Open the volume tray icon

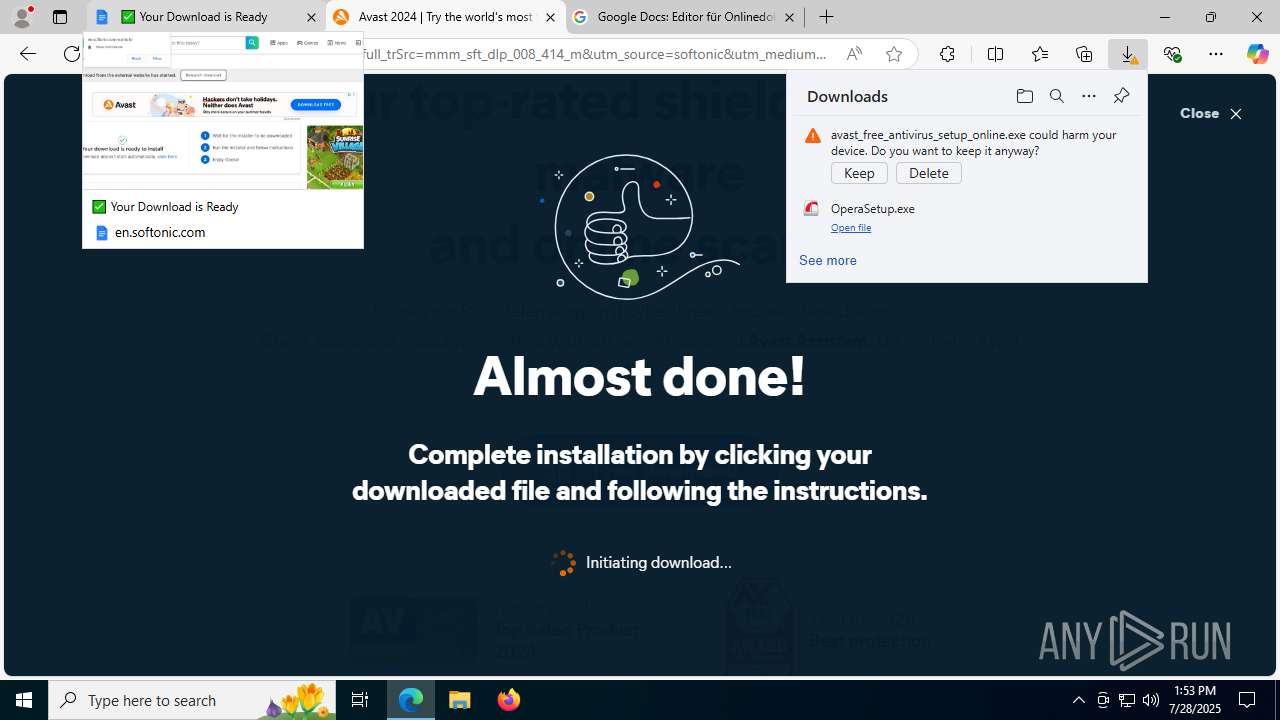pos(1151,700)
